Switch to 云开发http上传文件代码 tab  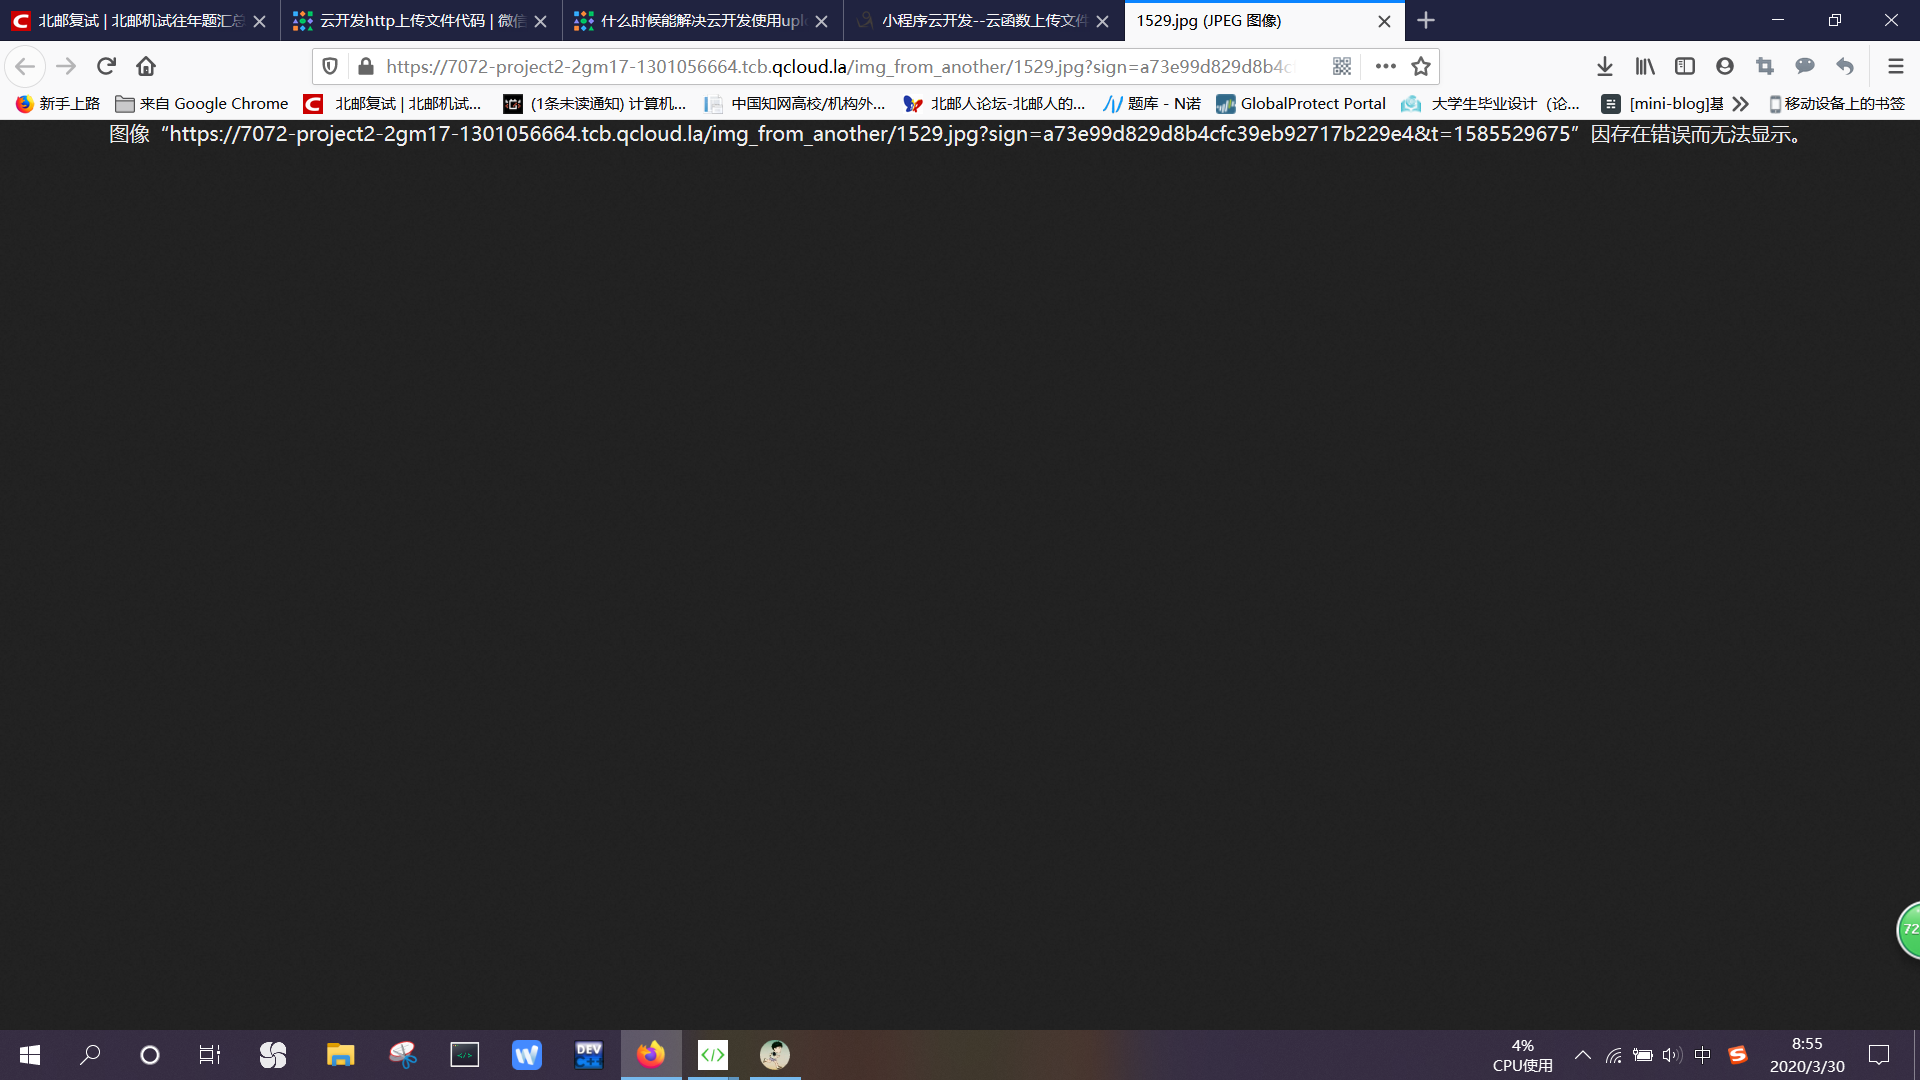pos(410,20)
